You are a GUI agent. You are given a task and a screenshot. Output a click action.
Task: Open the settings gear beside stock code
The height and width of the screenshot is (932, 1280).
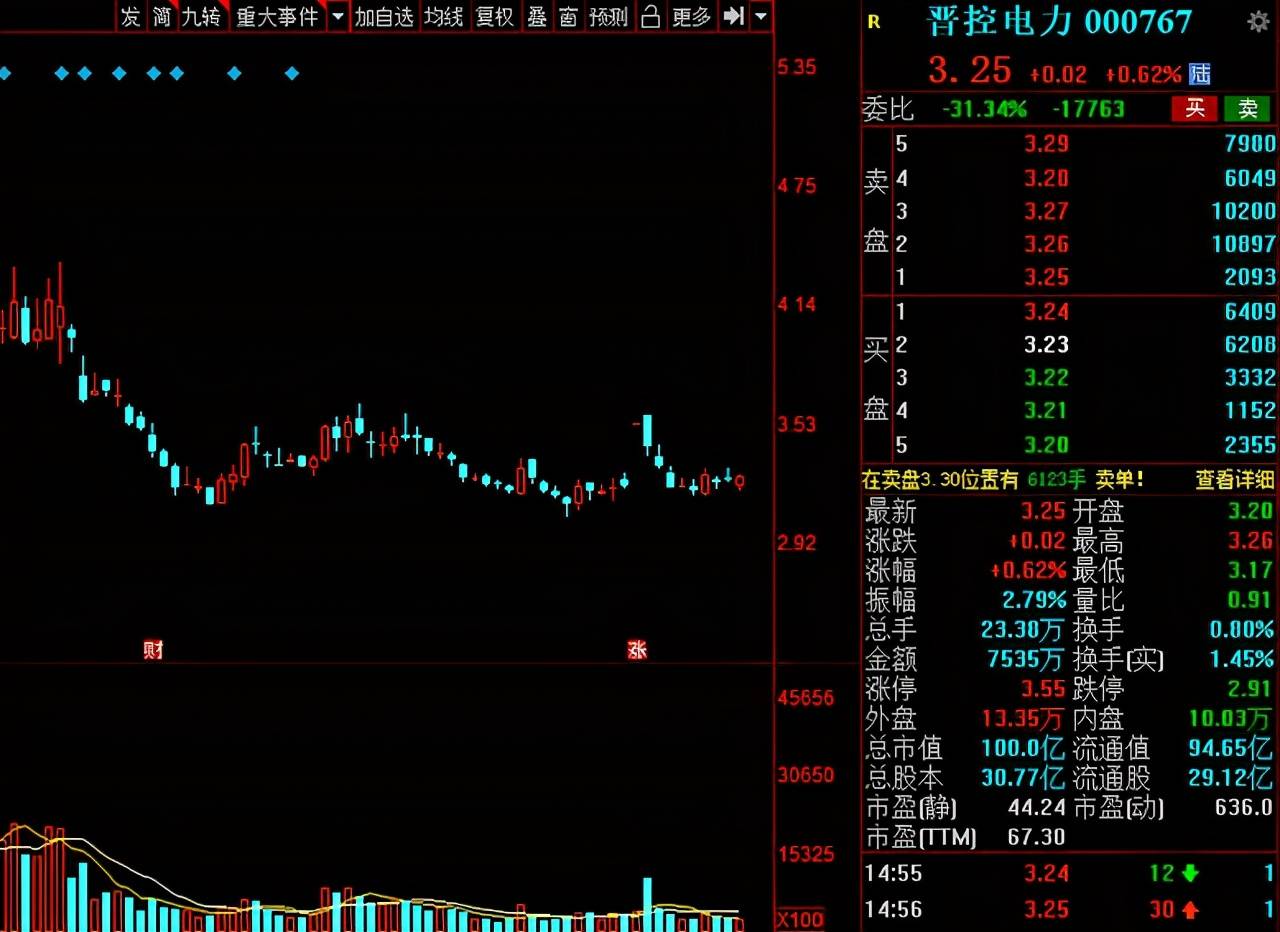click(1258, 22)
